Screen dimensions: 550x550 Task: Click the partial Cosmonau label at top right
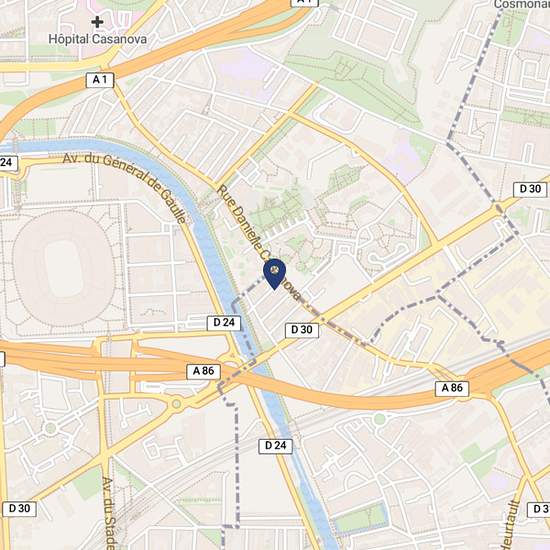click(522, 5)
